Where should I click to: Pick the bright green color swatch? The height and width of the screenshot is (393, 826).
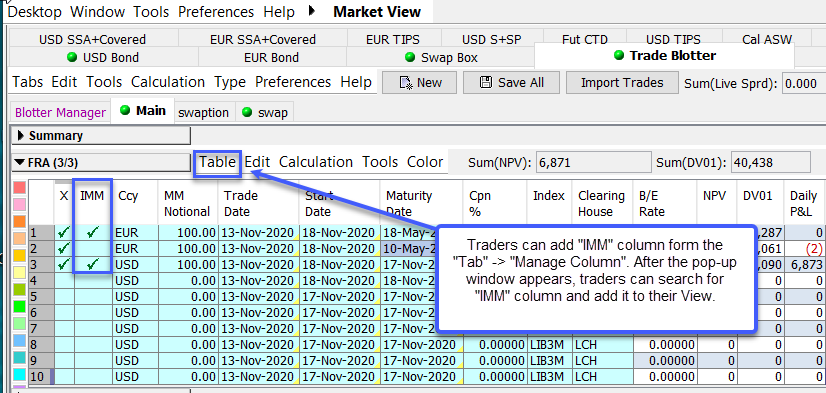(x=19, y=306)
